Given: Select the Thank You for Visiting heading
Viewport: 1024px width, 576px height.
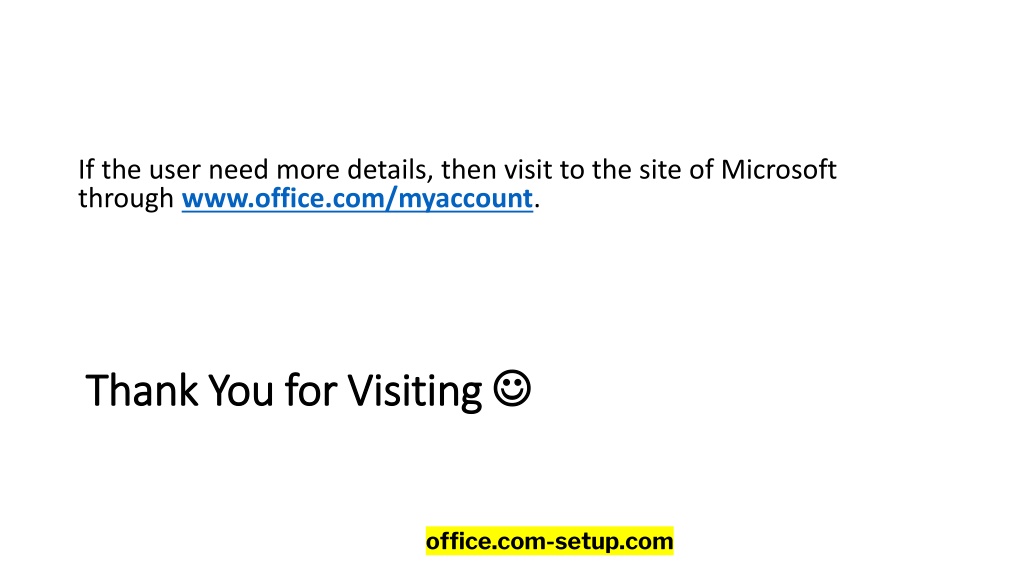Looking at the screenshot, I should coord(308,391).
